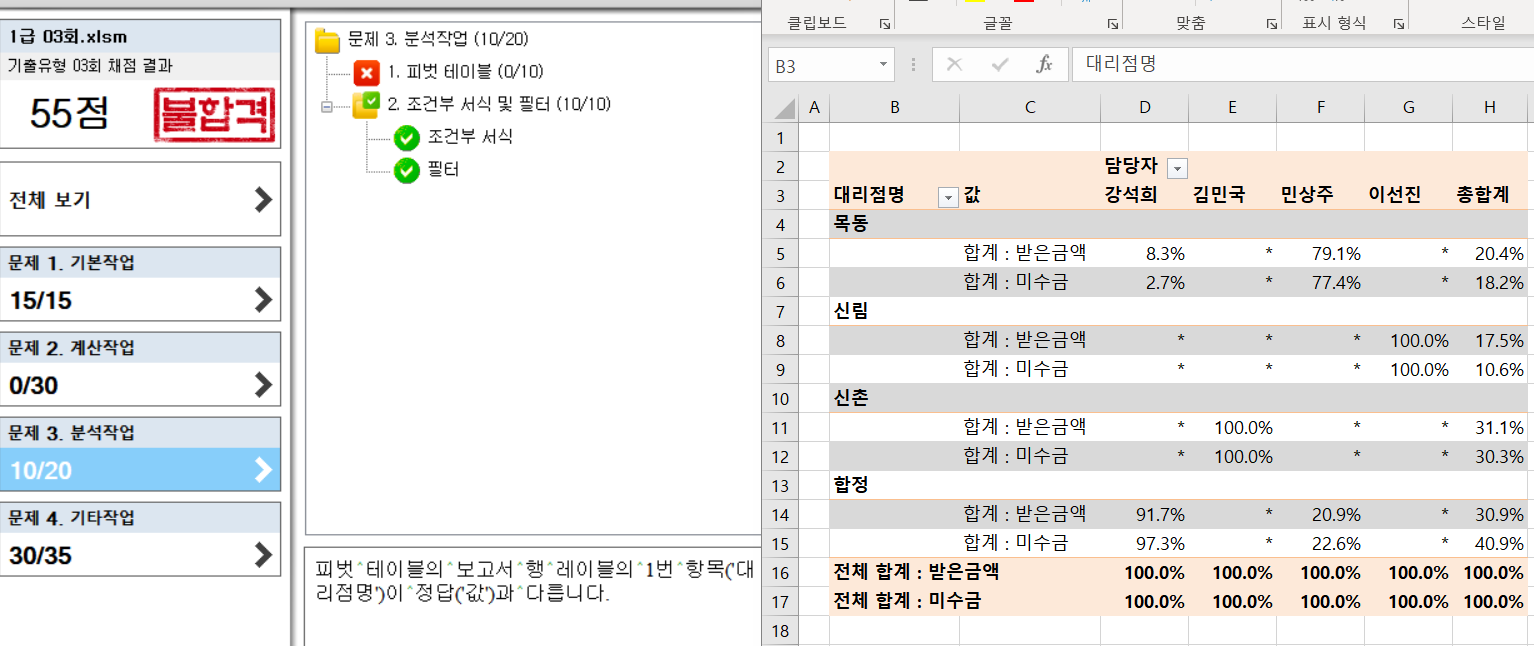Open the 대리점명 row filter dropdown
This screenshot has width=1534, height=646.
pos(947,197)
